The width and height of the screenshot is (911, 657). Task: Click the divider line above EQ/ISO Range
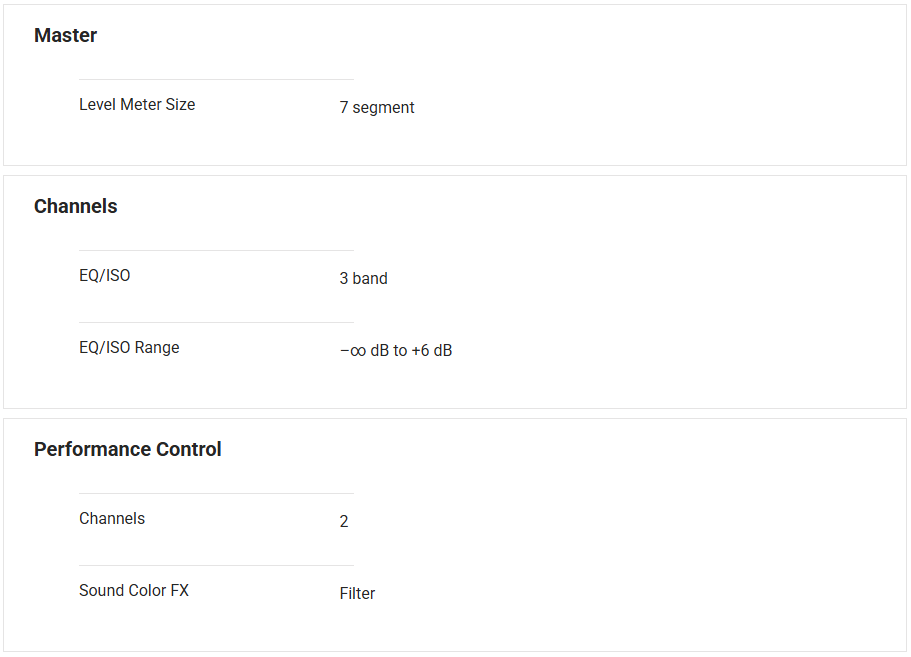[x=216, y=322]
